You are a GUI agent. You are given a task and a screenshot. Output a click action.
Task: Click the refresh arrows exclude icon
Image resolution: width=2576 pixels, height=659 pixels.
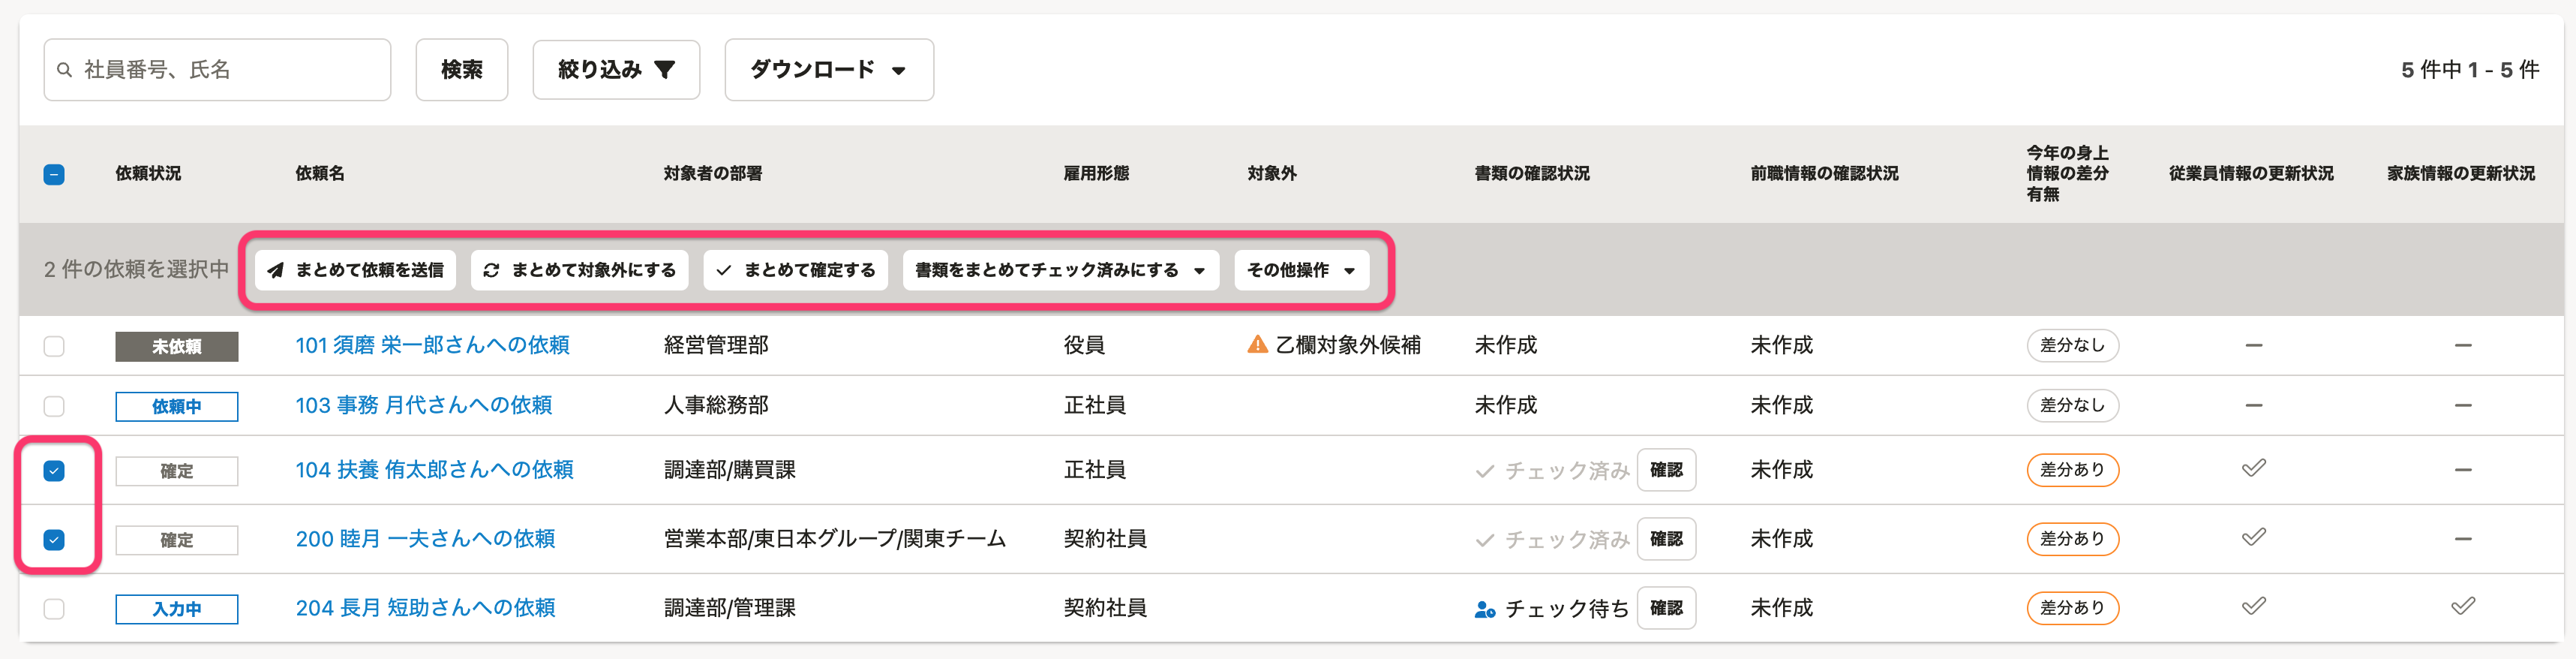click(x=491, y=270)
